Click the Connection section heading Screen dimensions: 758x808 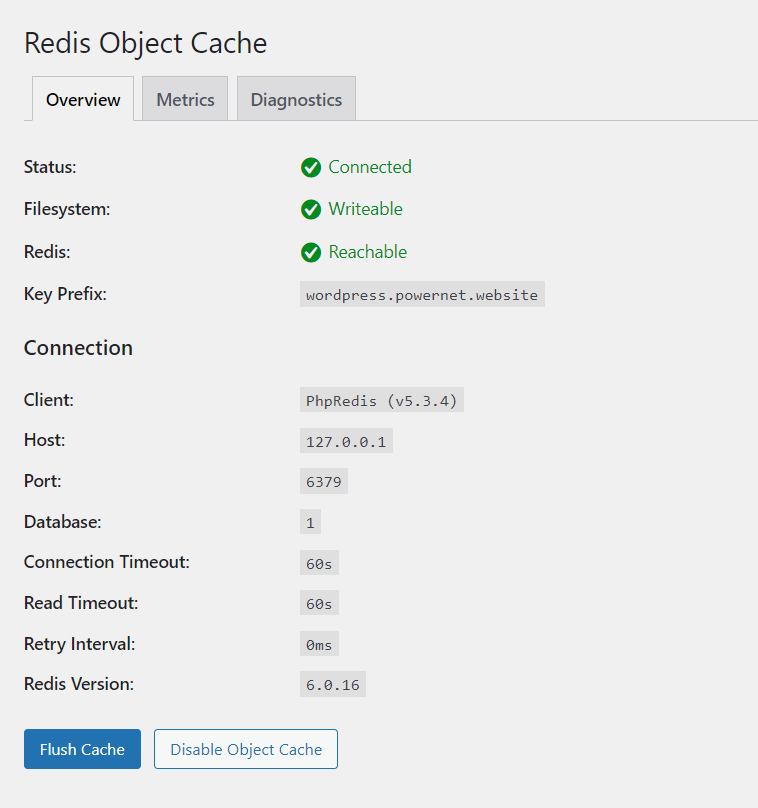pyautogui.click(x=78, y=348)
